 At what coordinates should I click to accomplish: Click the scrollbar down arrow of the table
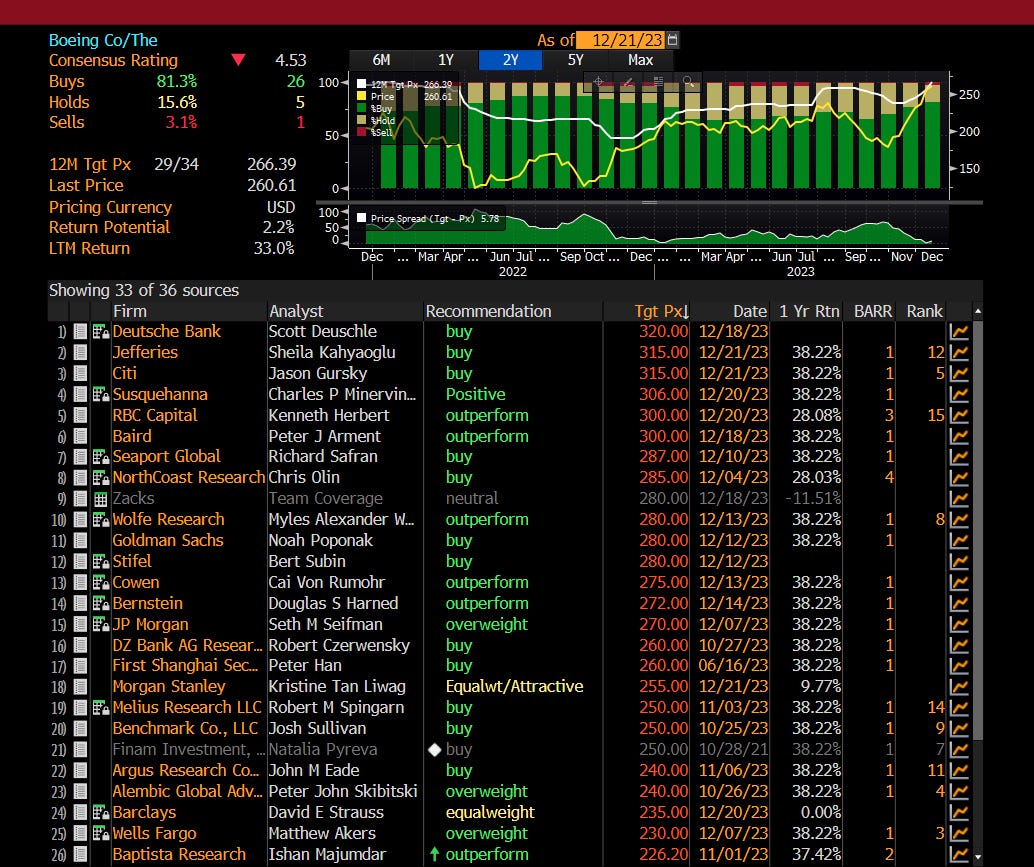[x=978, y=857]
